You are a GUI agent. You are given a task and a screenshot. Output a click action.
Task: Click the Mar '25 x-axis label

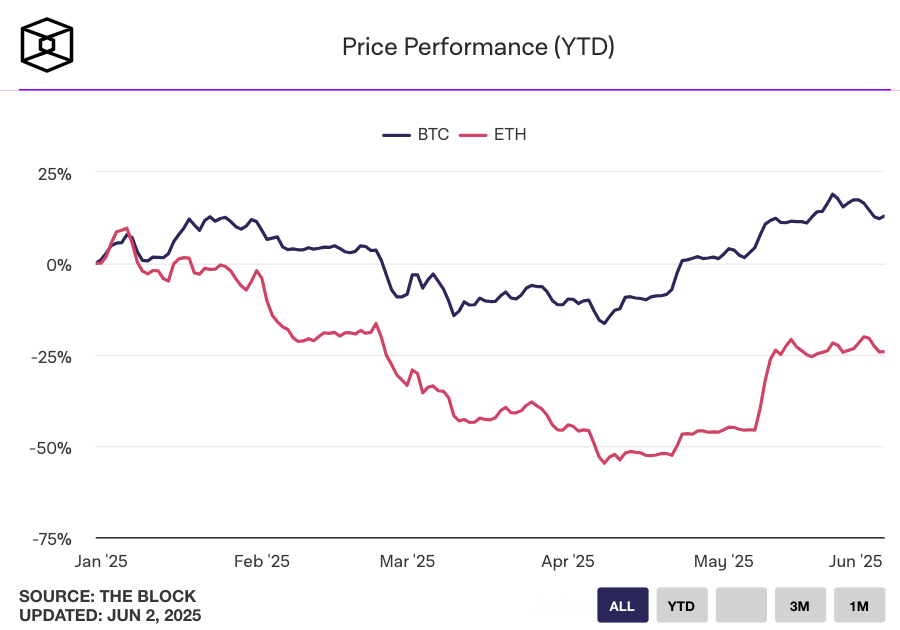pyautogui.click(x=406, y=562)
